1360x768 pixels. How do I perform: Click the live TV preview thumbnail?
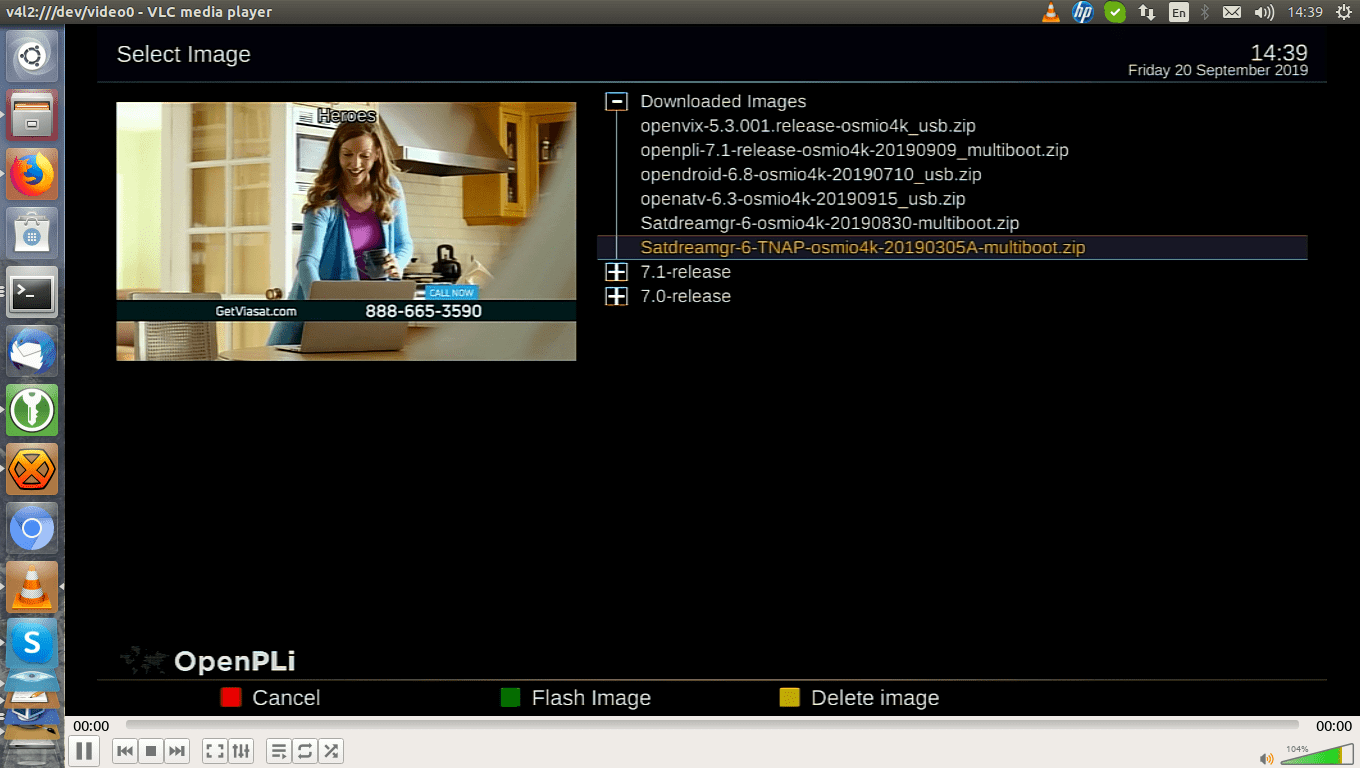pyautogui.click(x=346, y=231)
